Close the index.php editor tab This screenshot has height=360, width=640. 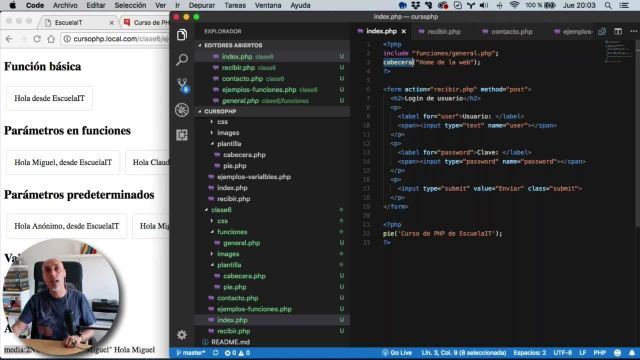tap(404, 31)
